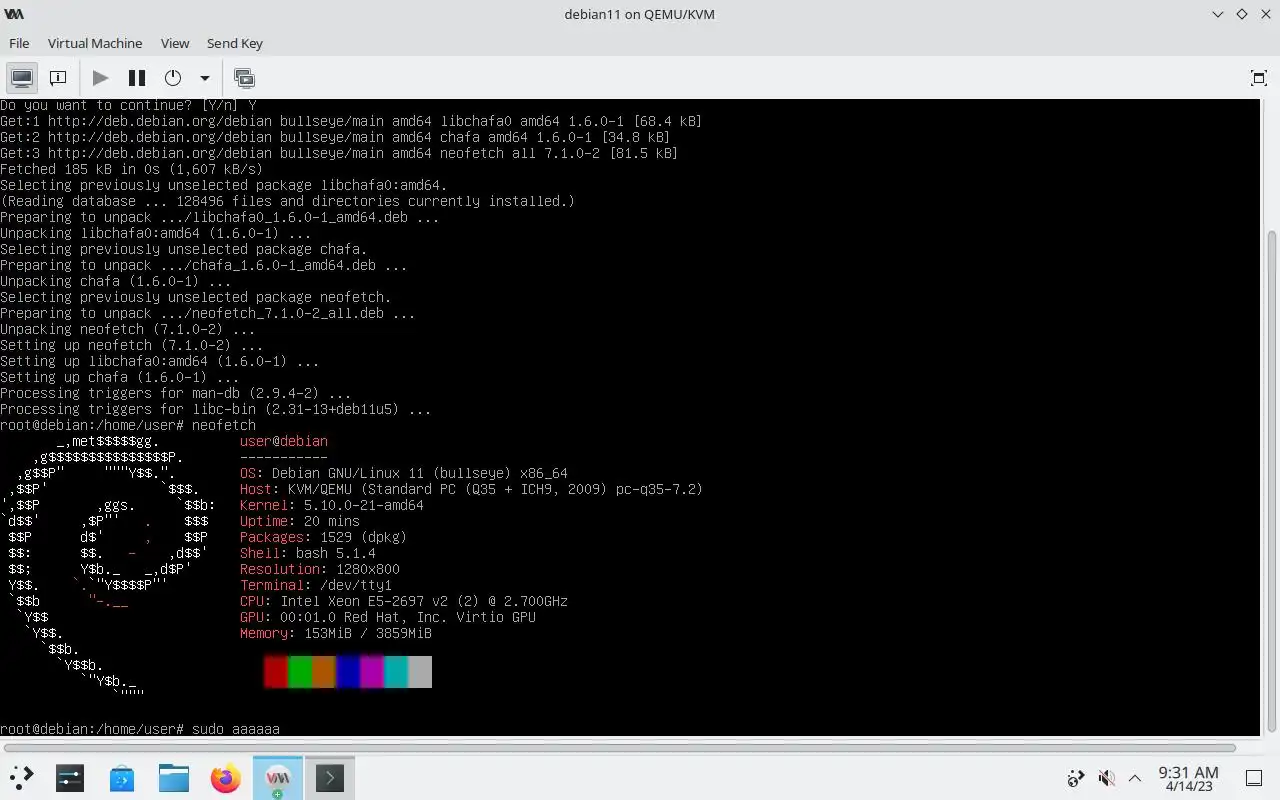Click the green neofetch color block
Image resolution: width=1280 pixels, height=800 pixels.
pyautogui.click(x=300, y=672)
